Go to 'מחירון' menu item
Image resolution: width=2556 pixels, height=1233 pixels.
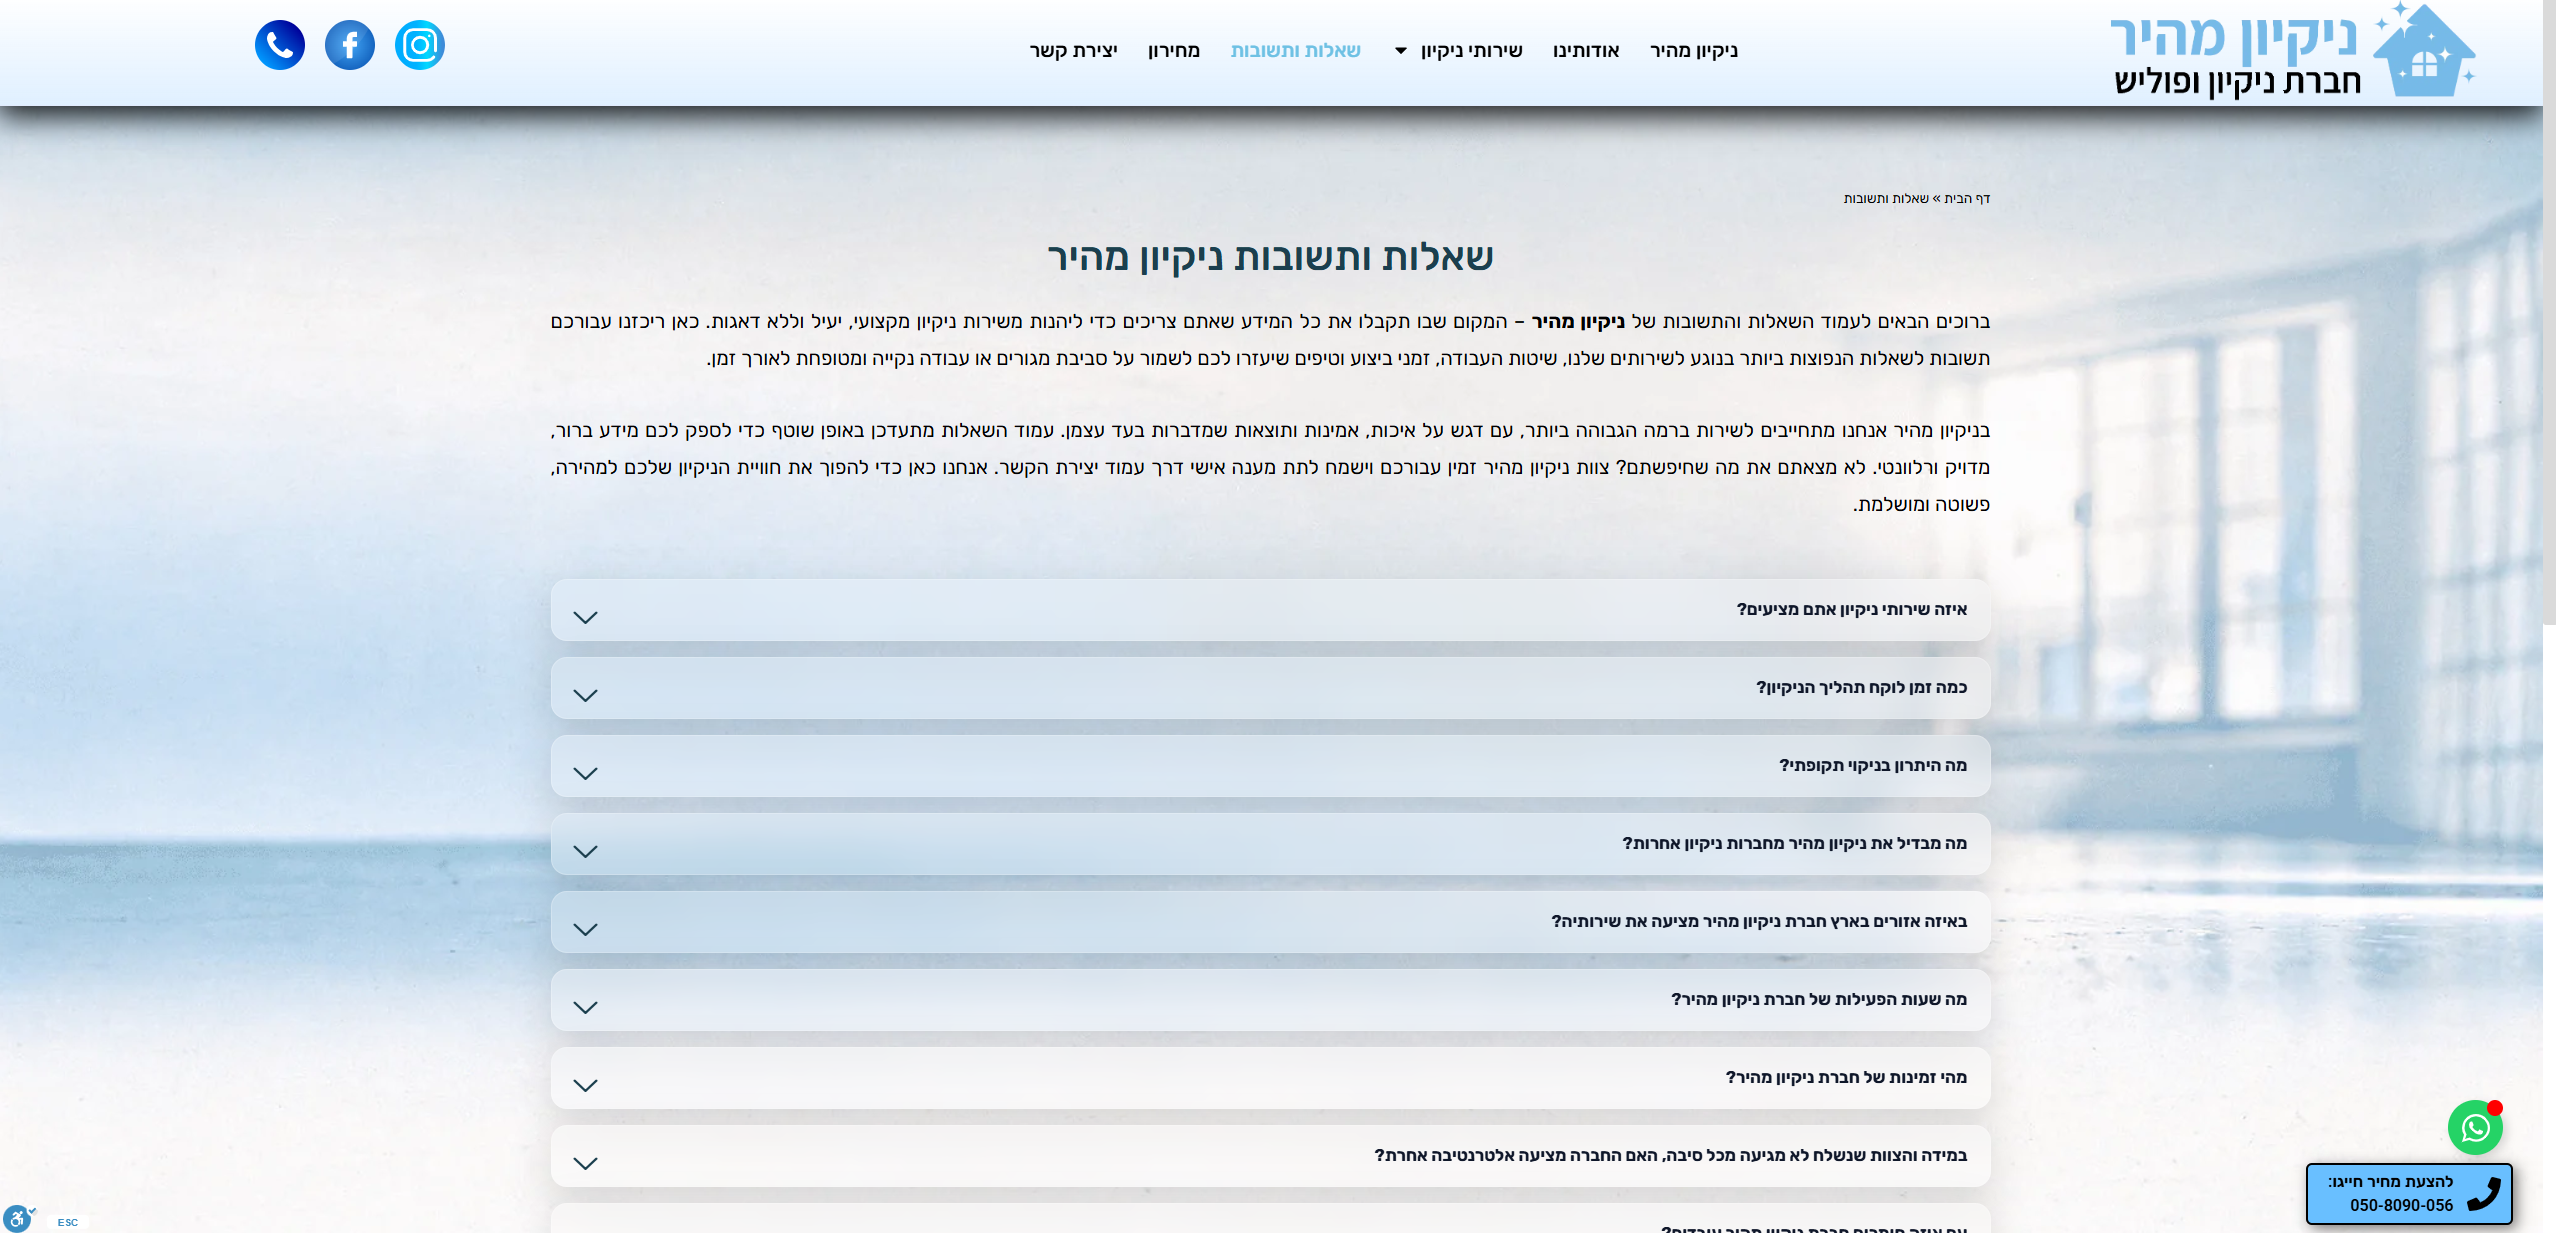coord(1173,51)
